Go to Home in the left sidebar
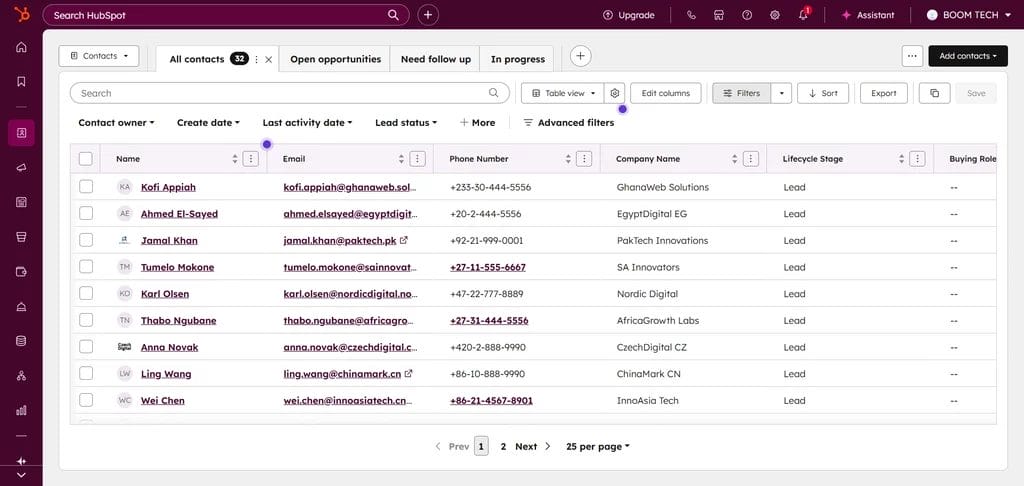This screenshot has width=1024, height=486. tap(21, 47)
